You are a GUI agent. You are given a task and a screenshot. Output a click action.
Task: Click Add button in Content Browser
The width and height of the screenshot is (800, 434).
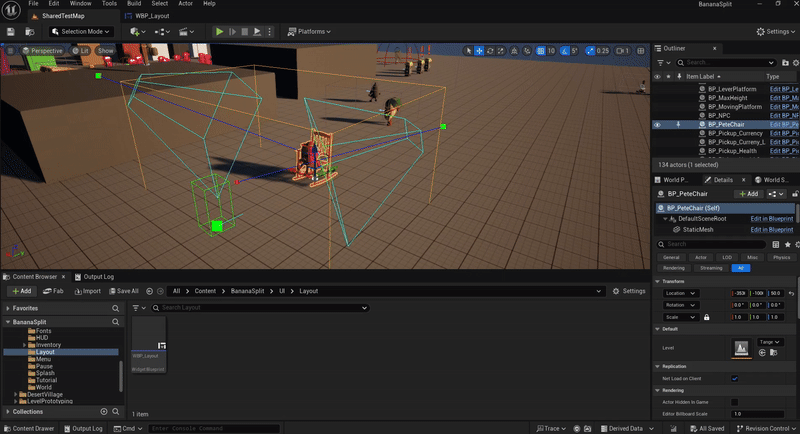click(20, 291)
